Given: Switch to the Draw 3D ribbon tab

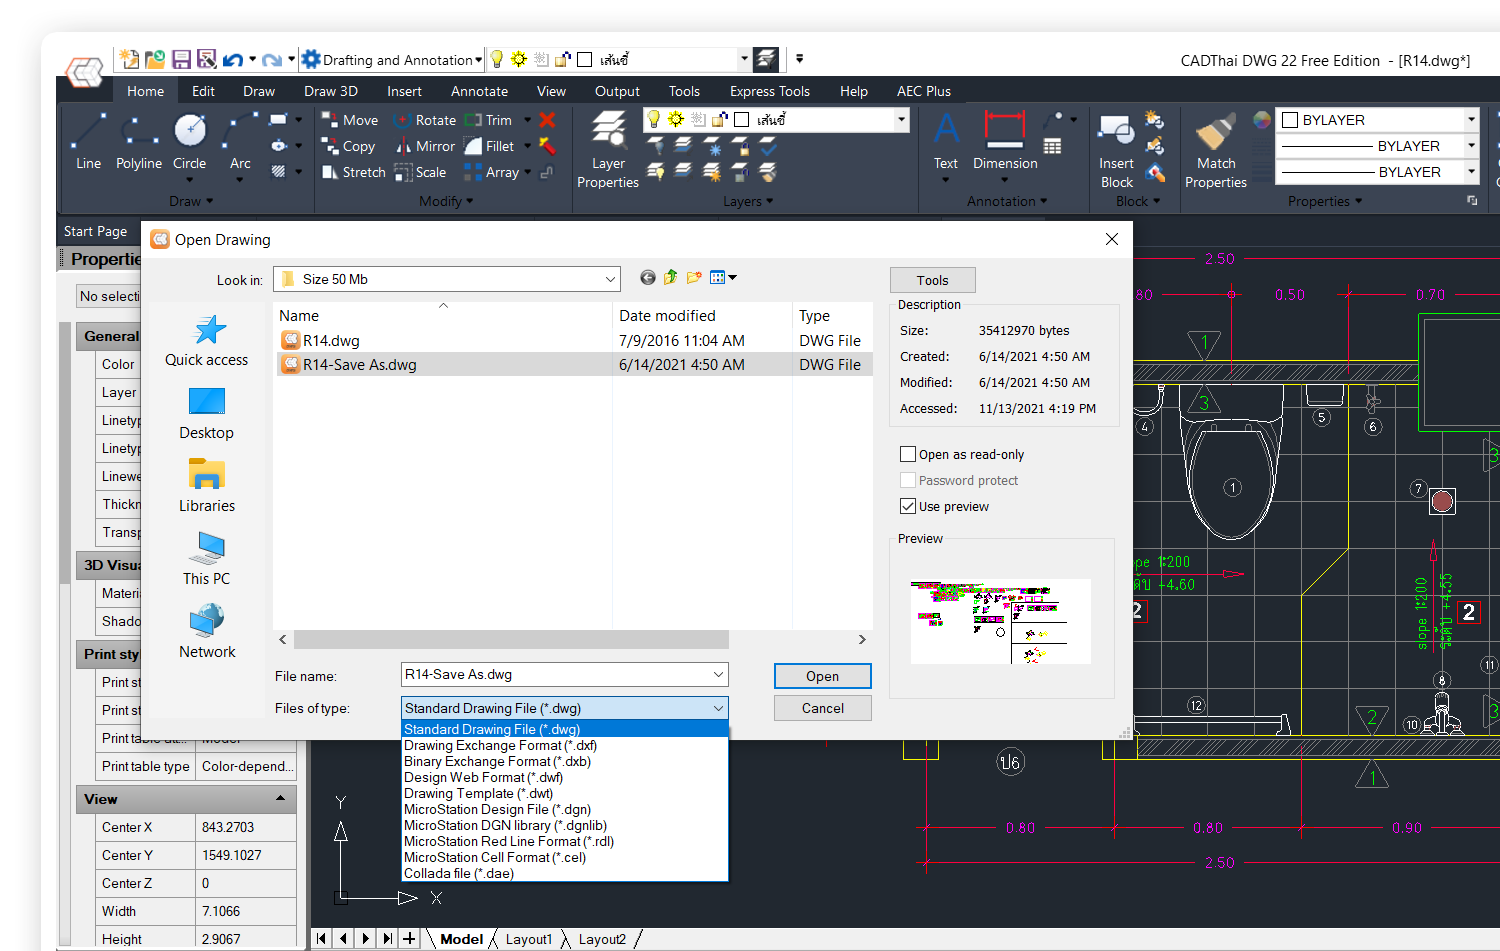Looking at the screenshot, I should [331, 91].
